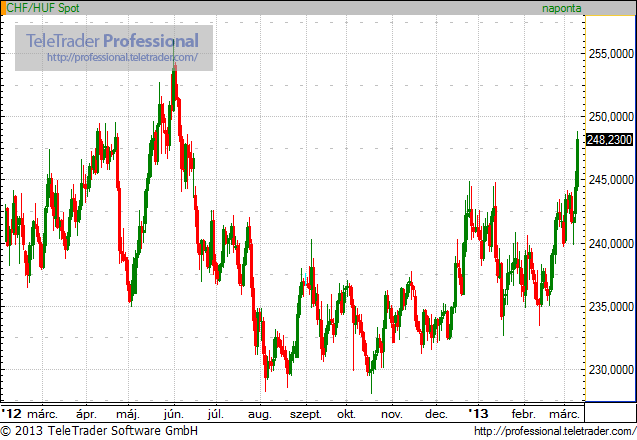This screenshot has width=637, height=440.
Task: Click the ápr. month label
Action: coord(86,414)
